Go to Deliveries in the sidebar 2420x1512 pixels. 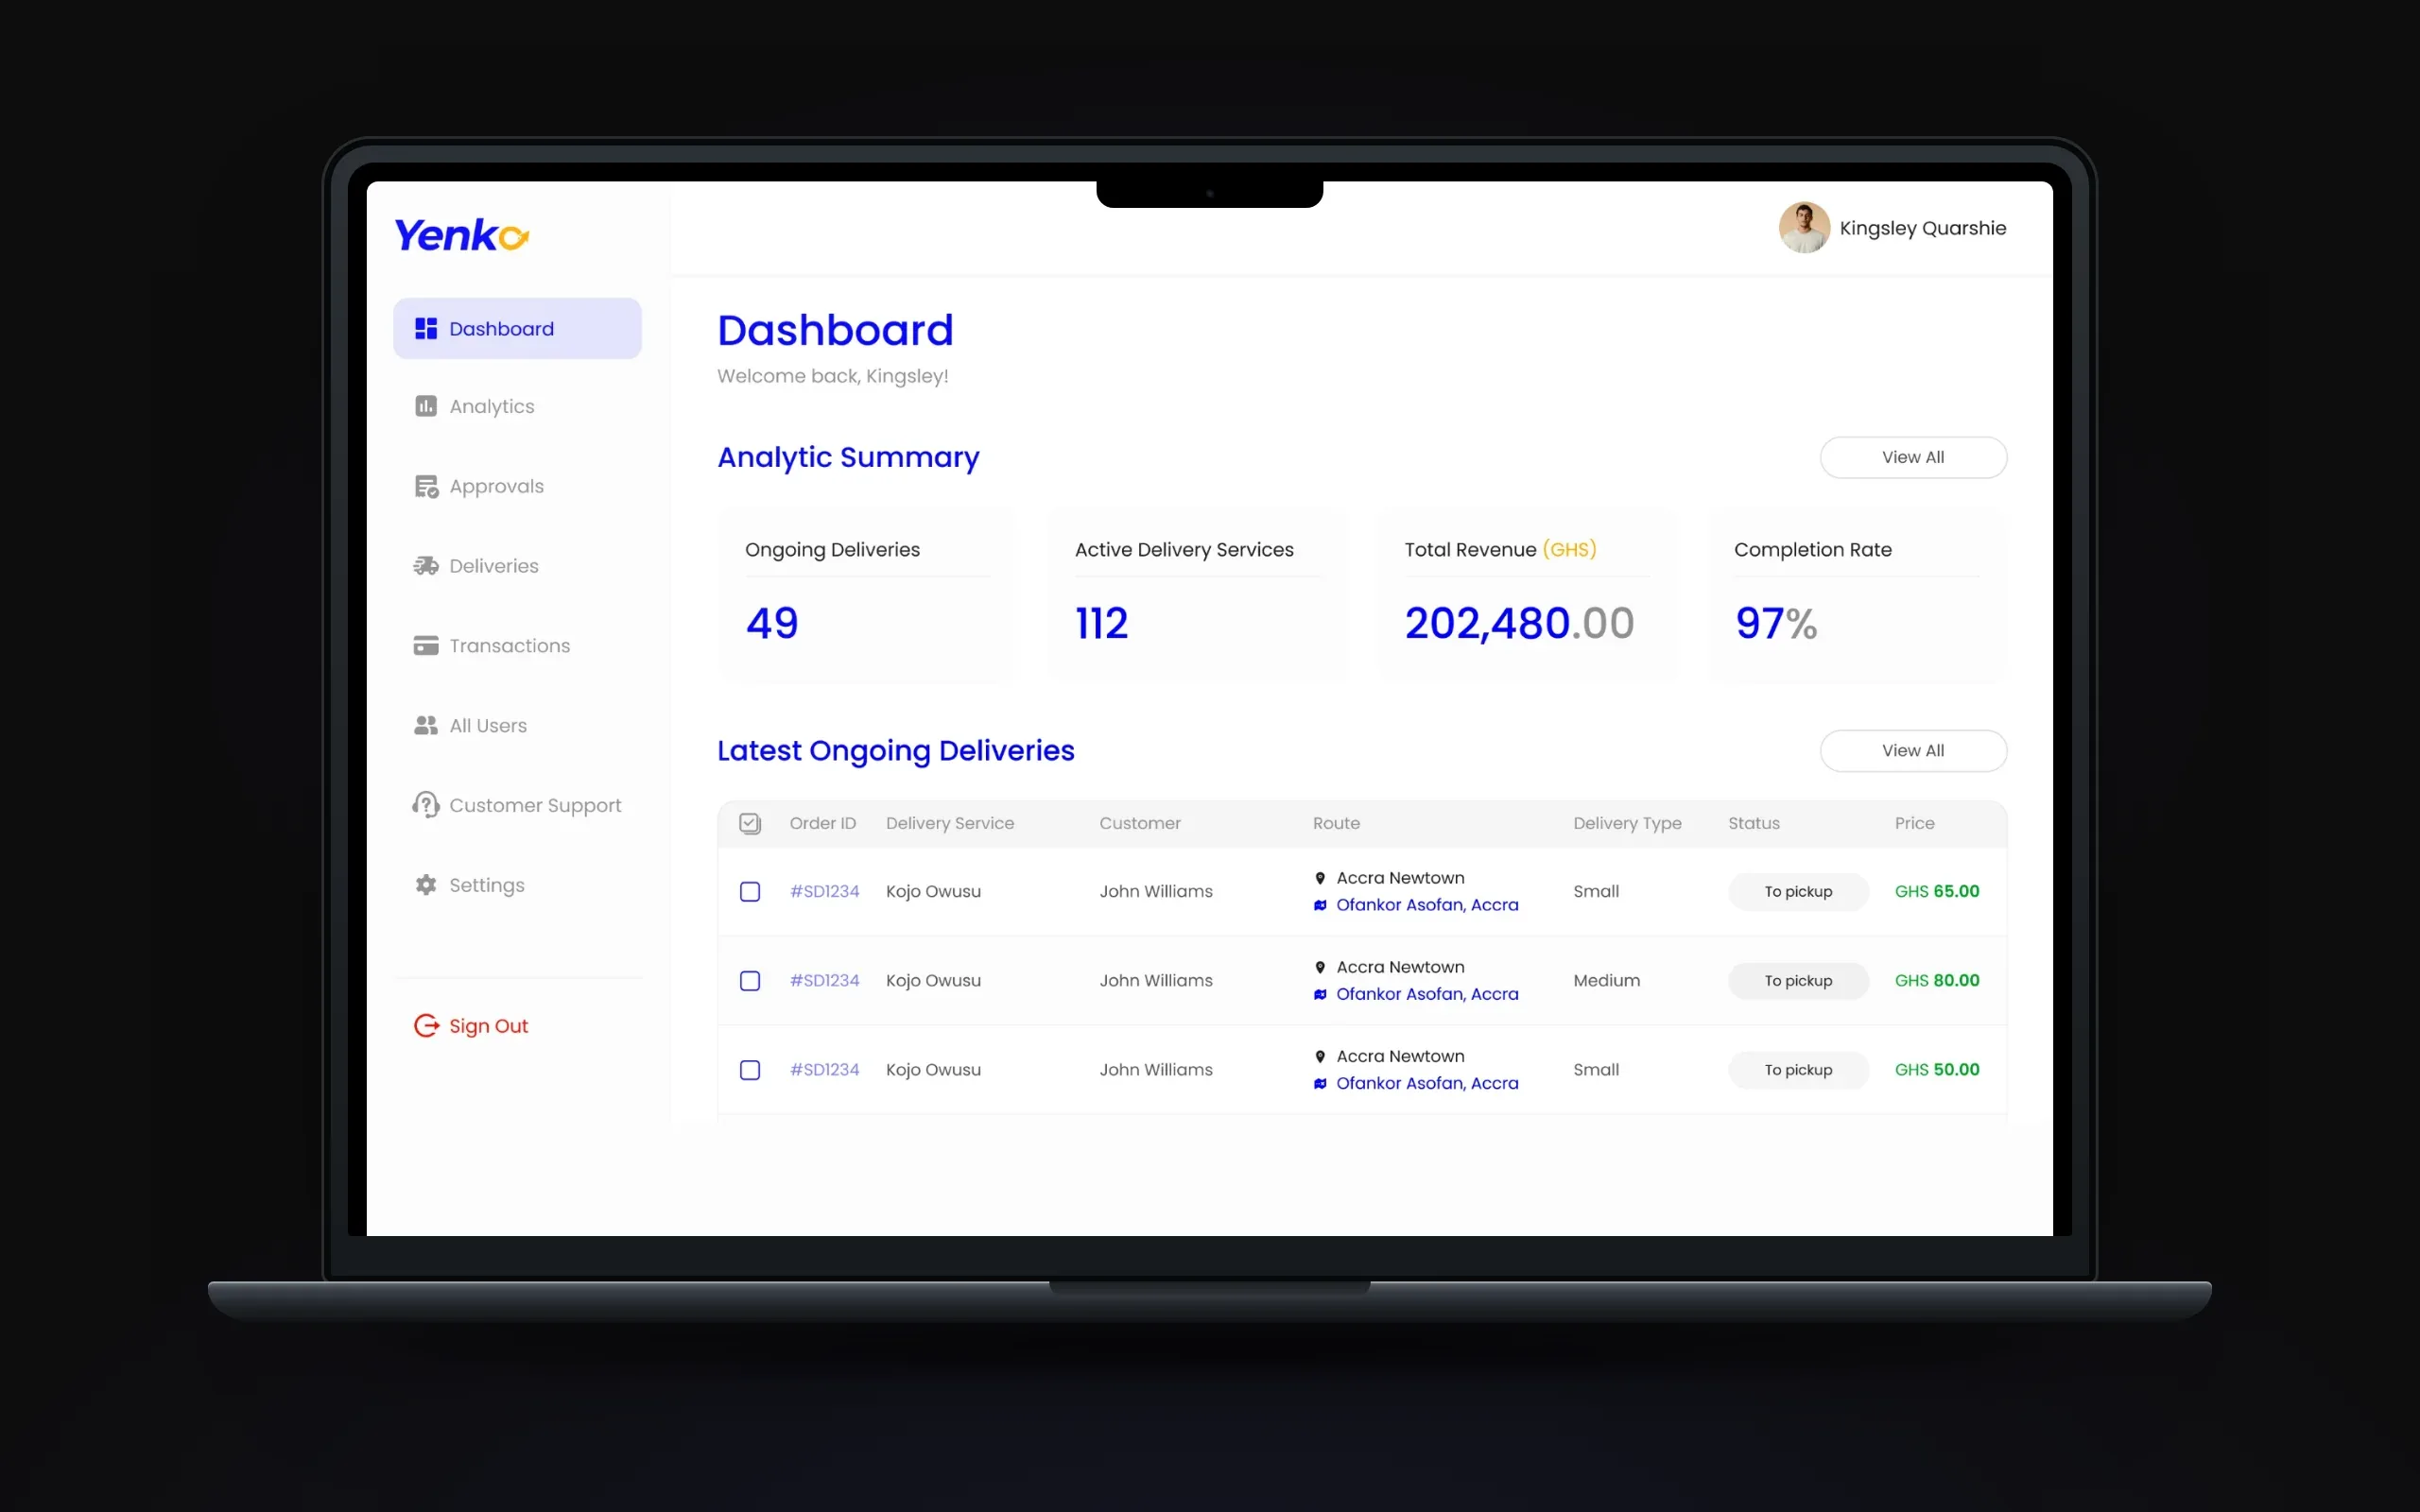pyautogui.click(x=517, y=566)
